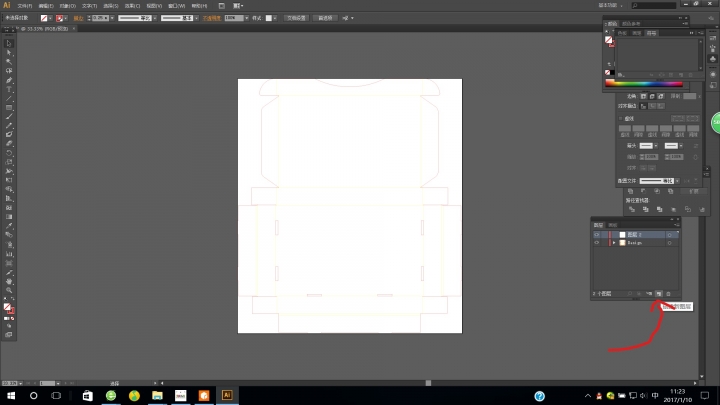Enable the dashed line checkbox
The image size is (720, 405).
click(620, 117)
